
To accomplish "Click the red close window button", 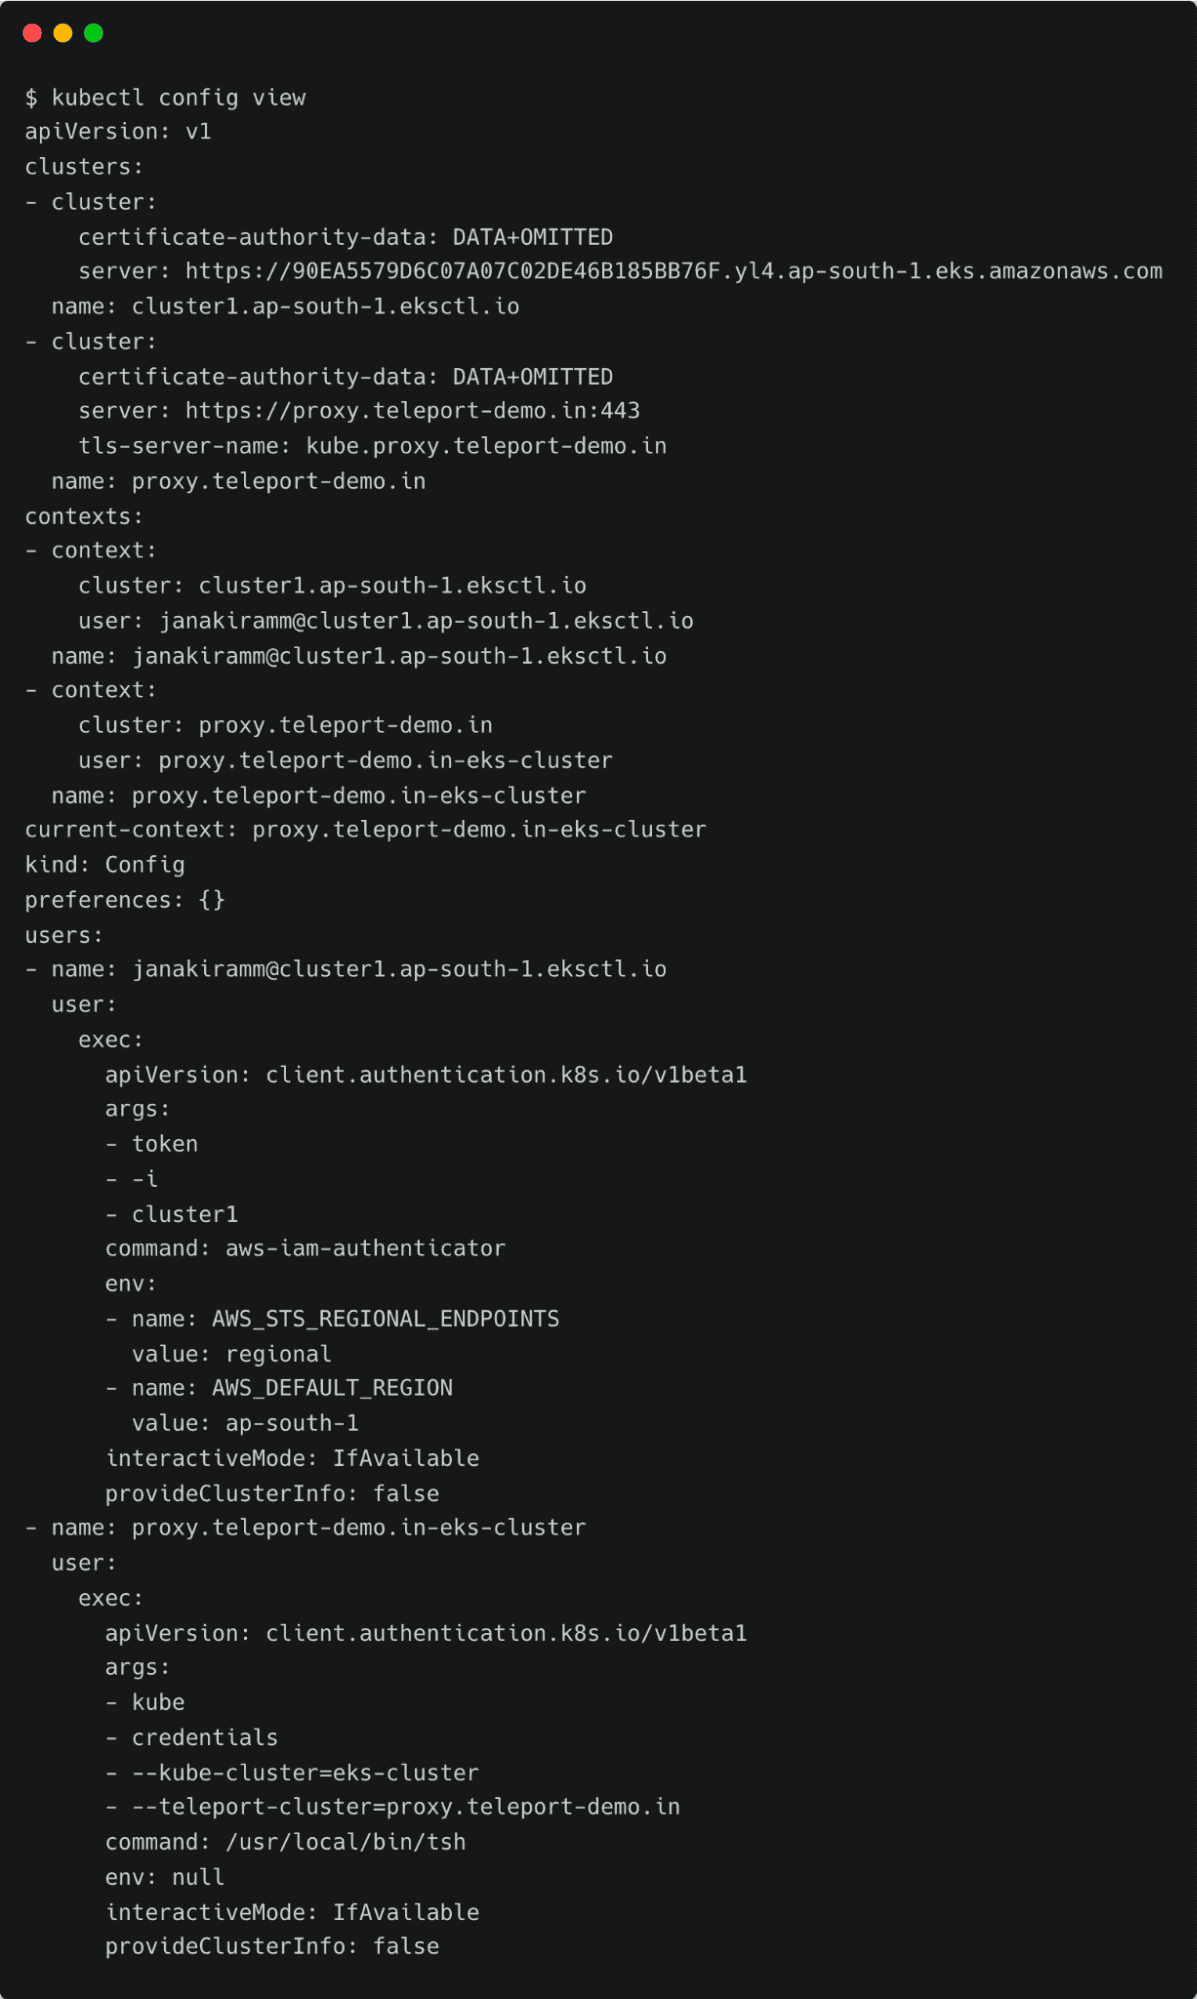I will click(x=32, y=33).
